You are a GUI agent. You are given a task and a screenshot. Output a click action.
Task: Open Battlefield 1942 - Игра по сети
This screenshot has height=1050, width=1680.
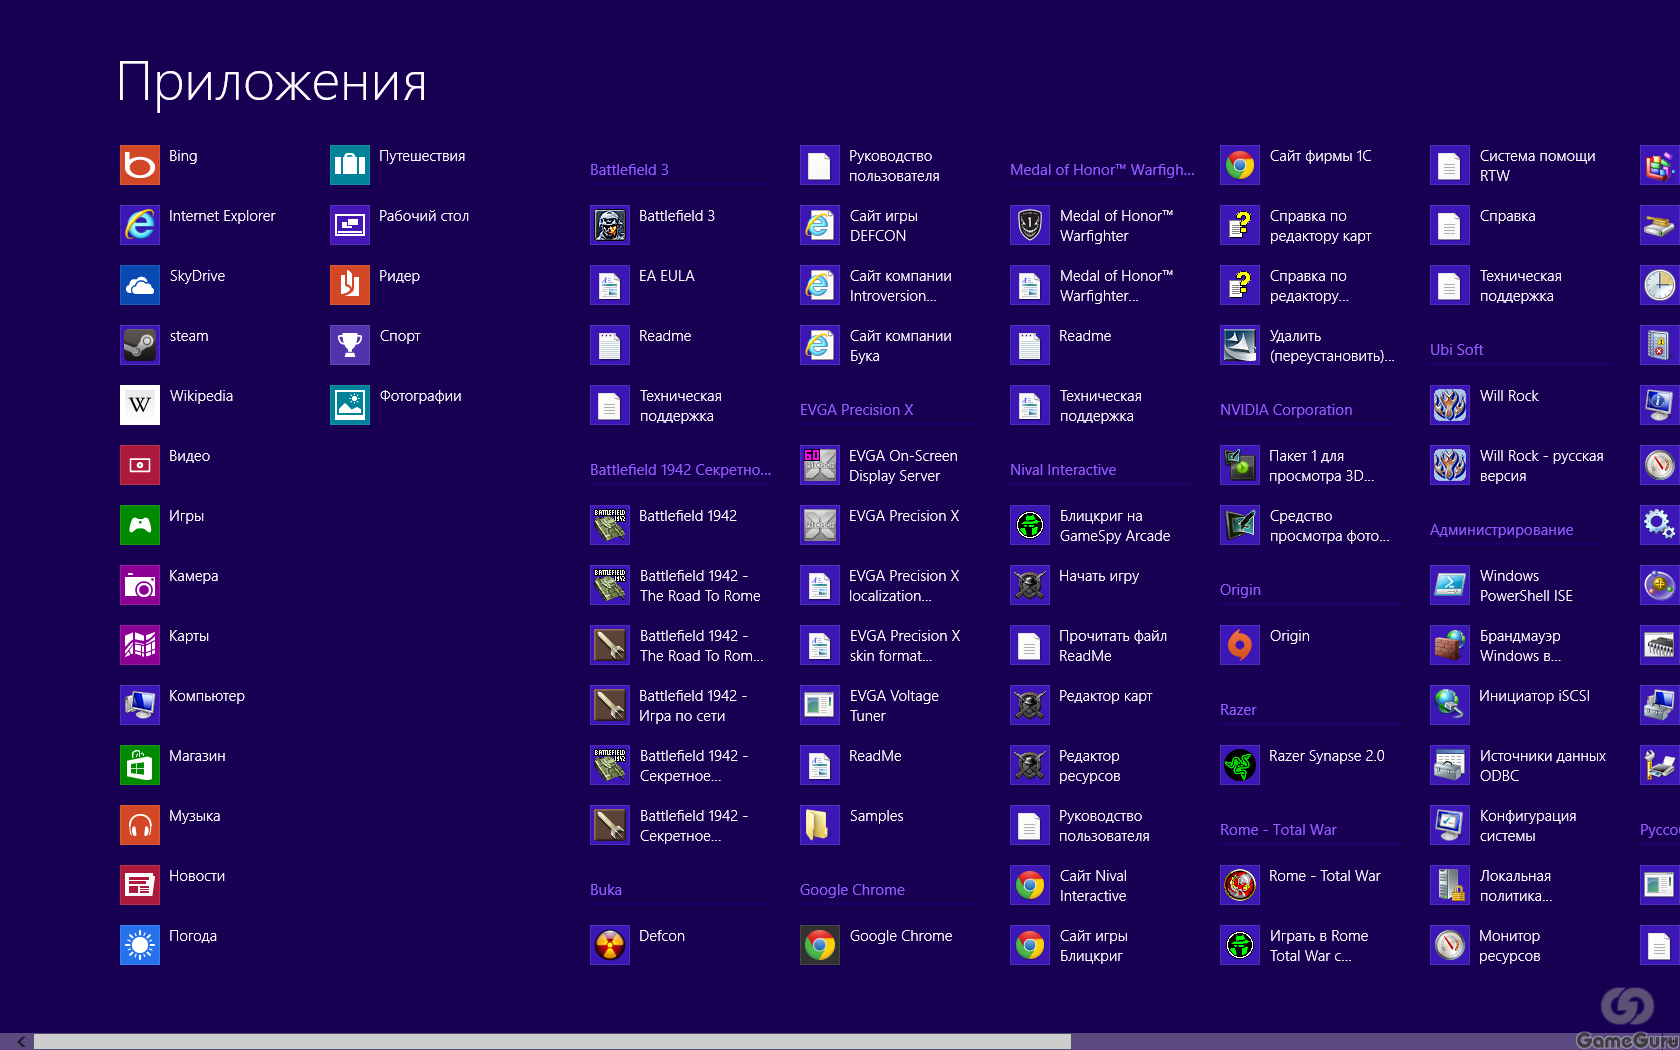point(669,705)
